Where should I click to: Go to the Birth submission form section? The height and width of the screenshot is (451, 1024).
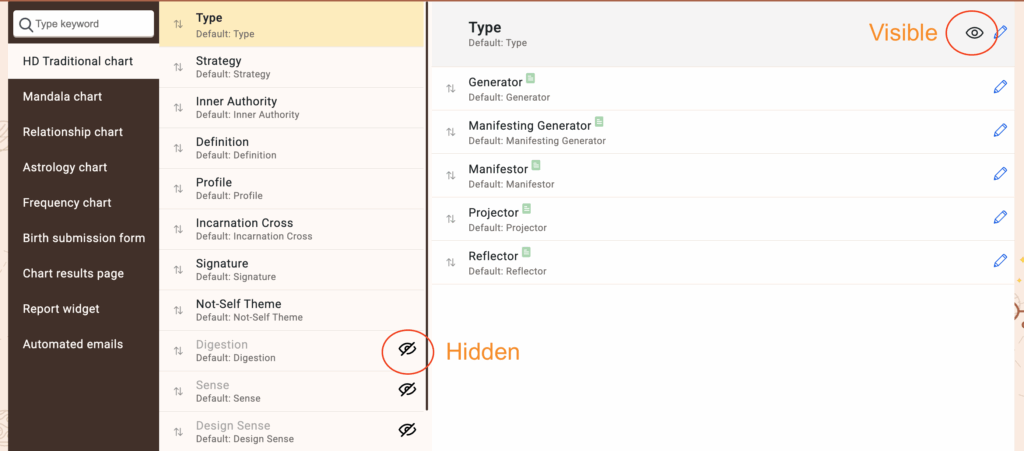84,238
